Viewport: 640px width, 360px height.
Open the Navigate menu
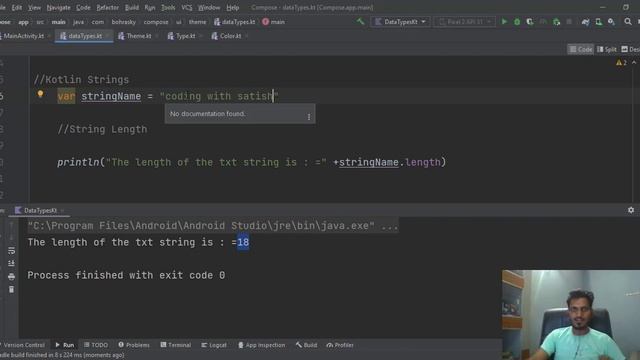(58, 7)
